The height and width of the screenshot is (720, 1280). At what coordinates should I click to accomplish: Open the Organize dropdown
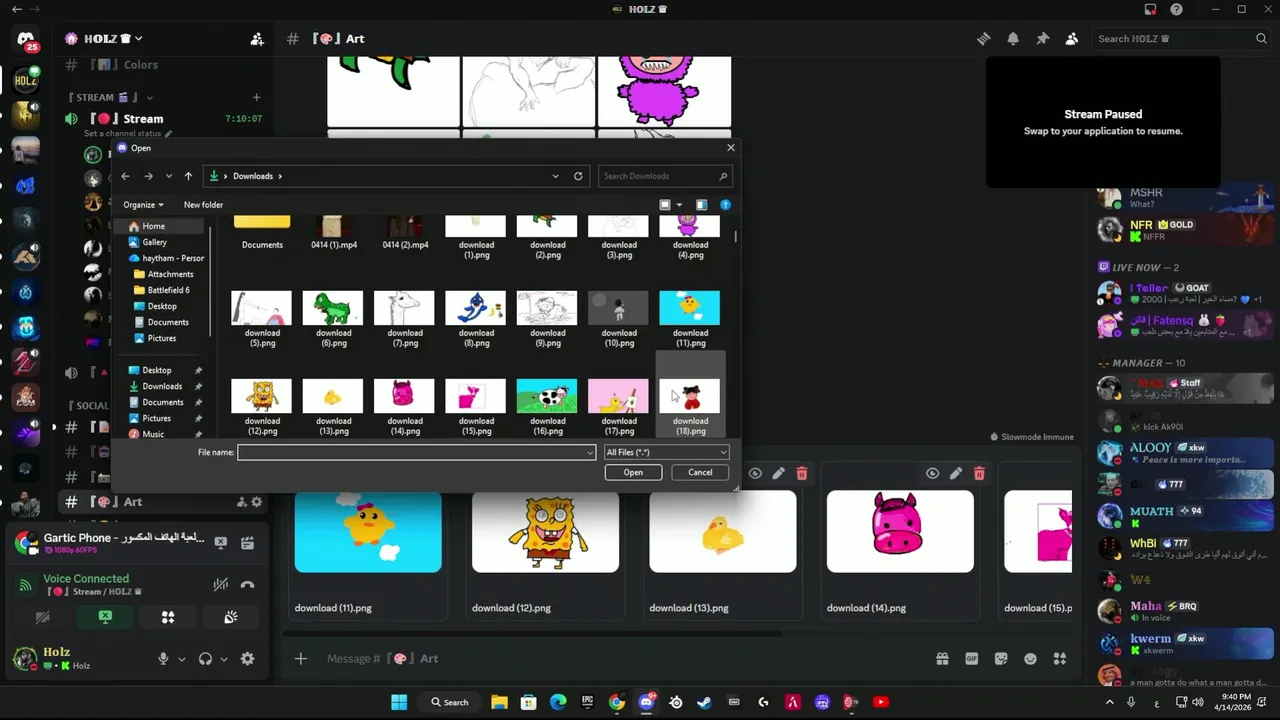point(143,205)
